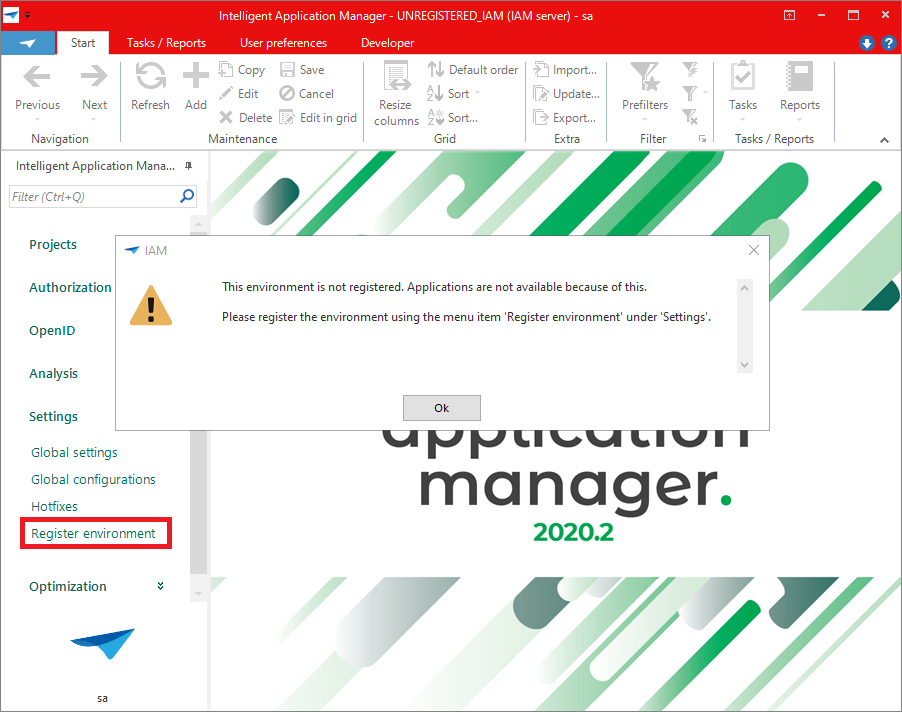Open Global settings

(x=74, y=453)
